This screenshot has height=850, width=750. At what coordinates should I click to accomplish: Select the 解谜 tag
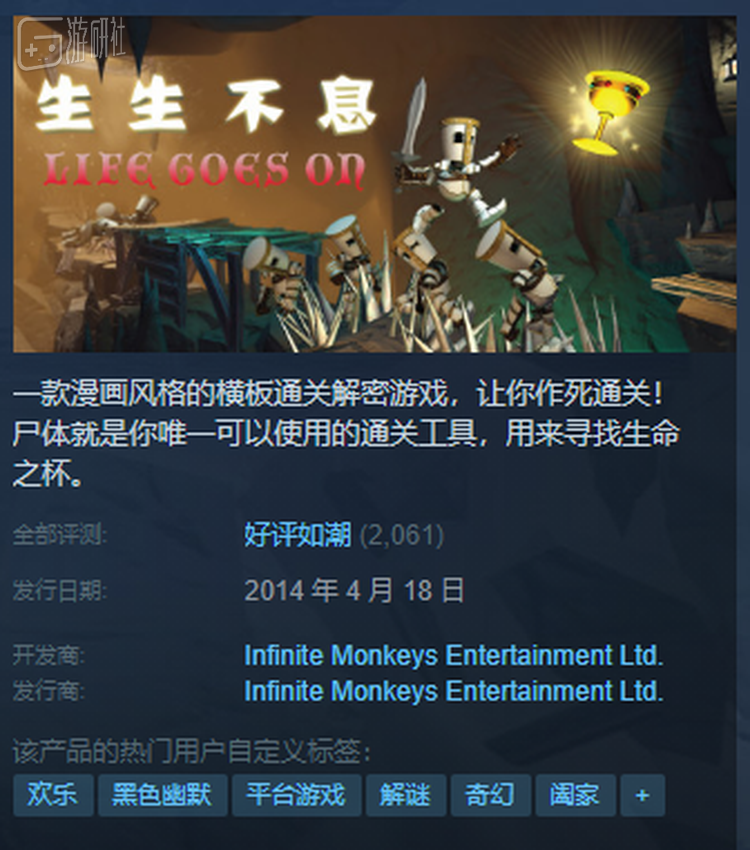coord(406,795)
